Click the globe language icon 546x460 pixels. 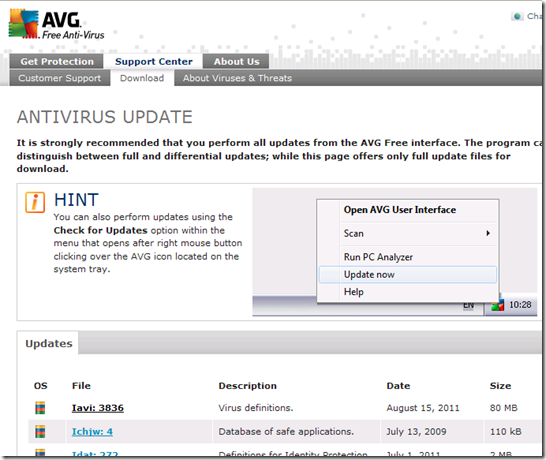pos(517,16)
